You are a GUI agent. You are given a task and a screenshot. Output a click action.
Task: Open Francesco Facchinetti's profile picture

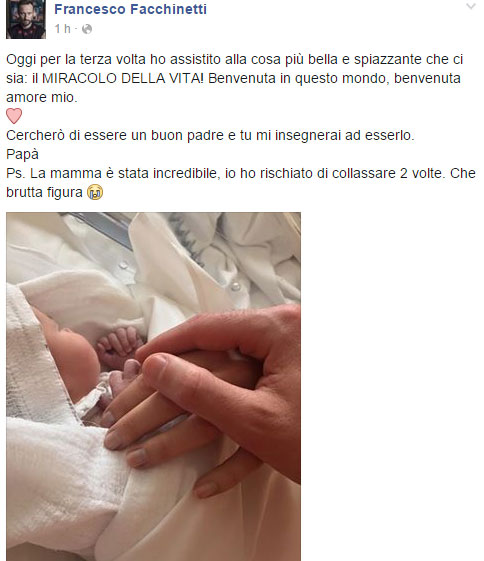pos(26,19)
